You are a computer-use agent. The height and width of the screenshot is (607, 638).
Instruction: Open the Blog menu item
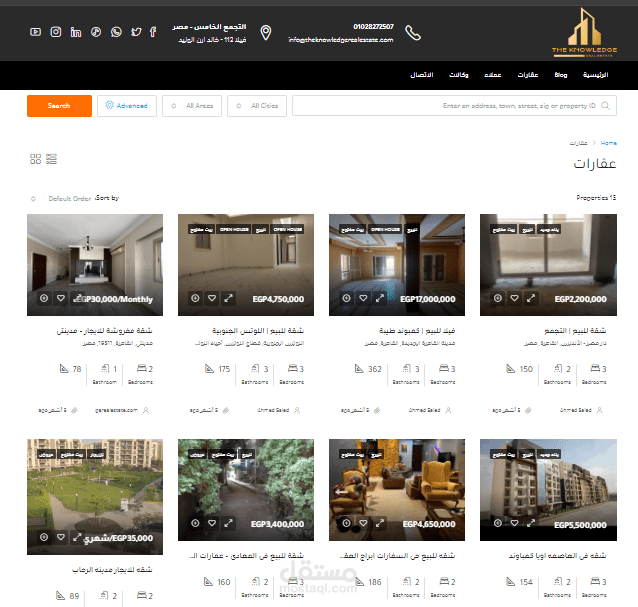click(561, 75)
